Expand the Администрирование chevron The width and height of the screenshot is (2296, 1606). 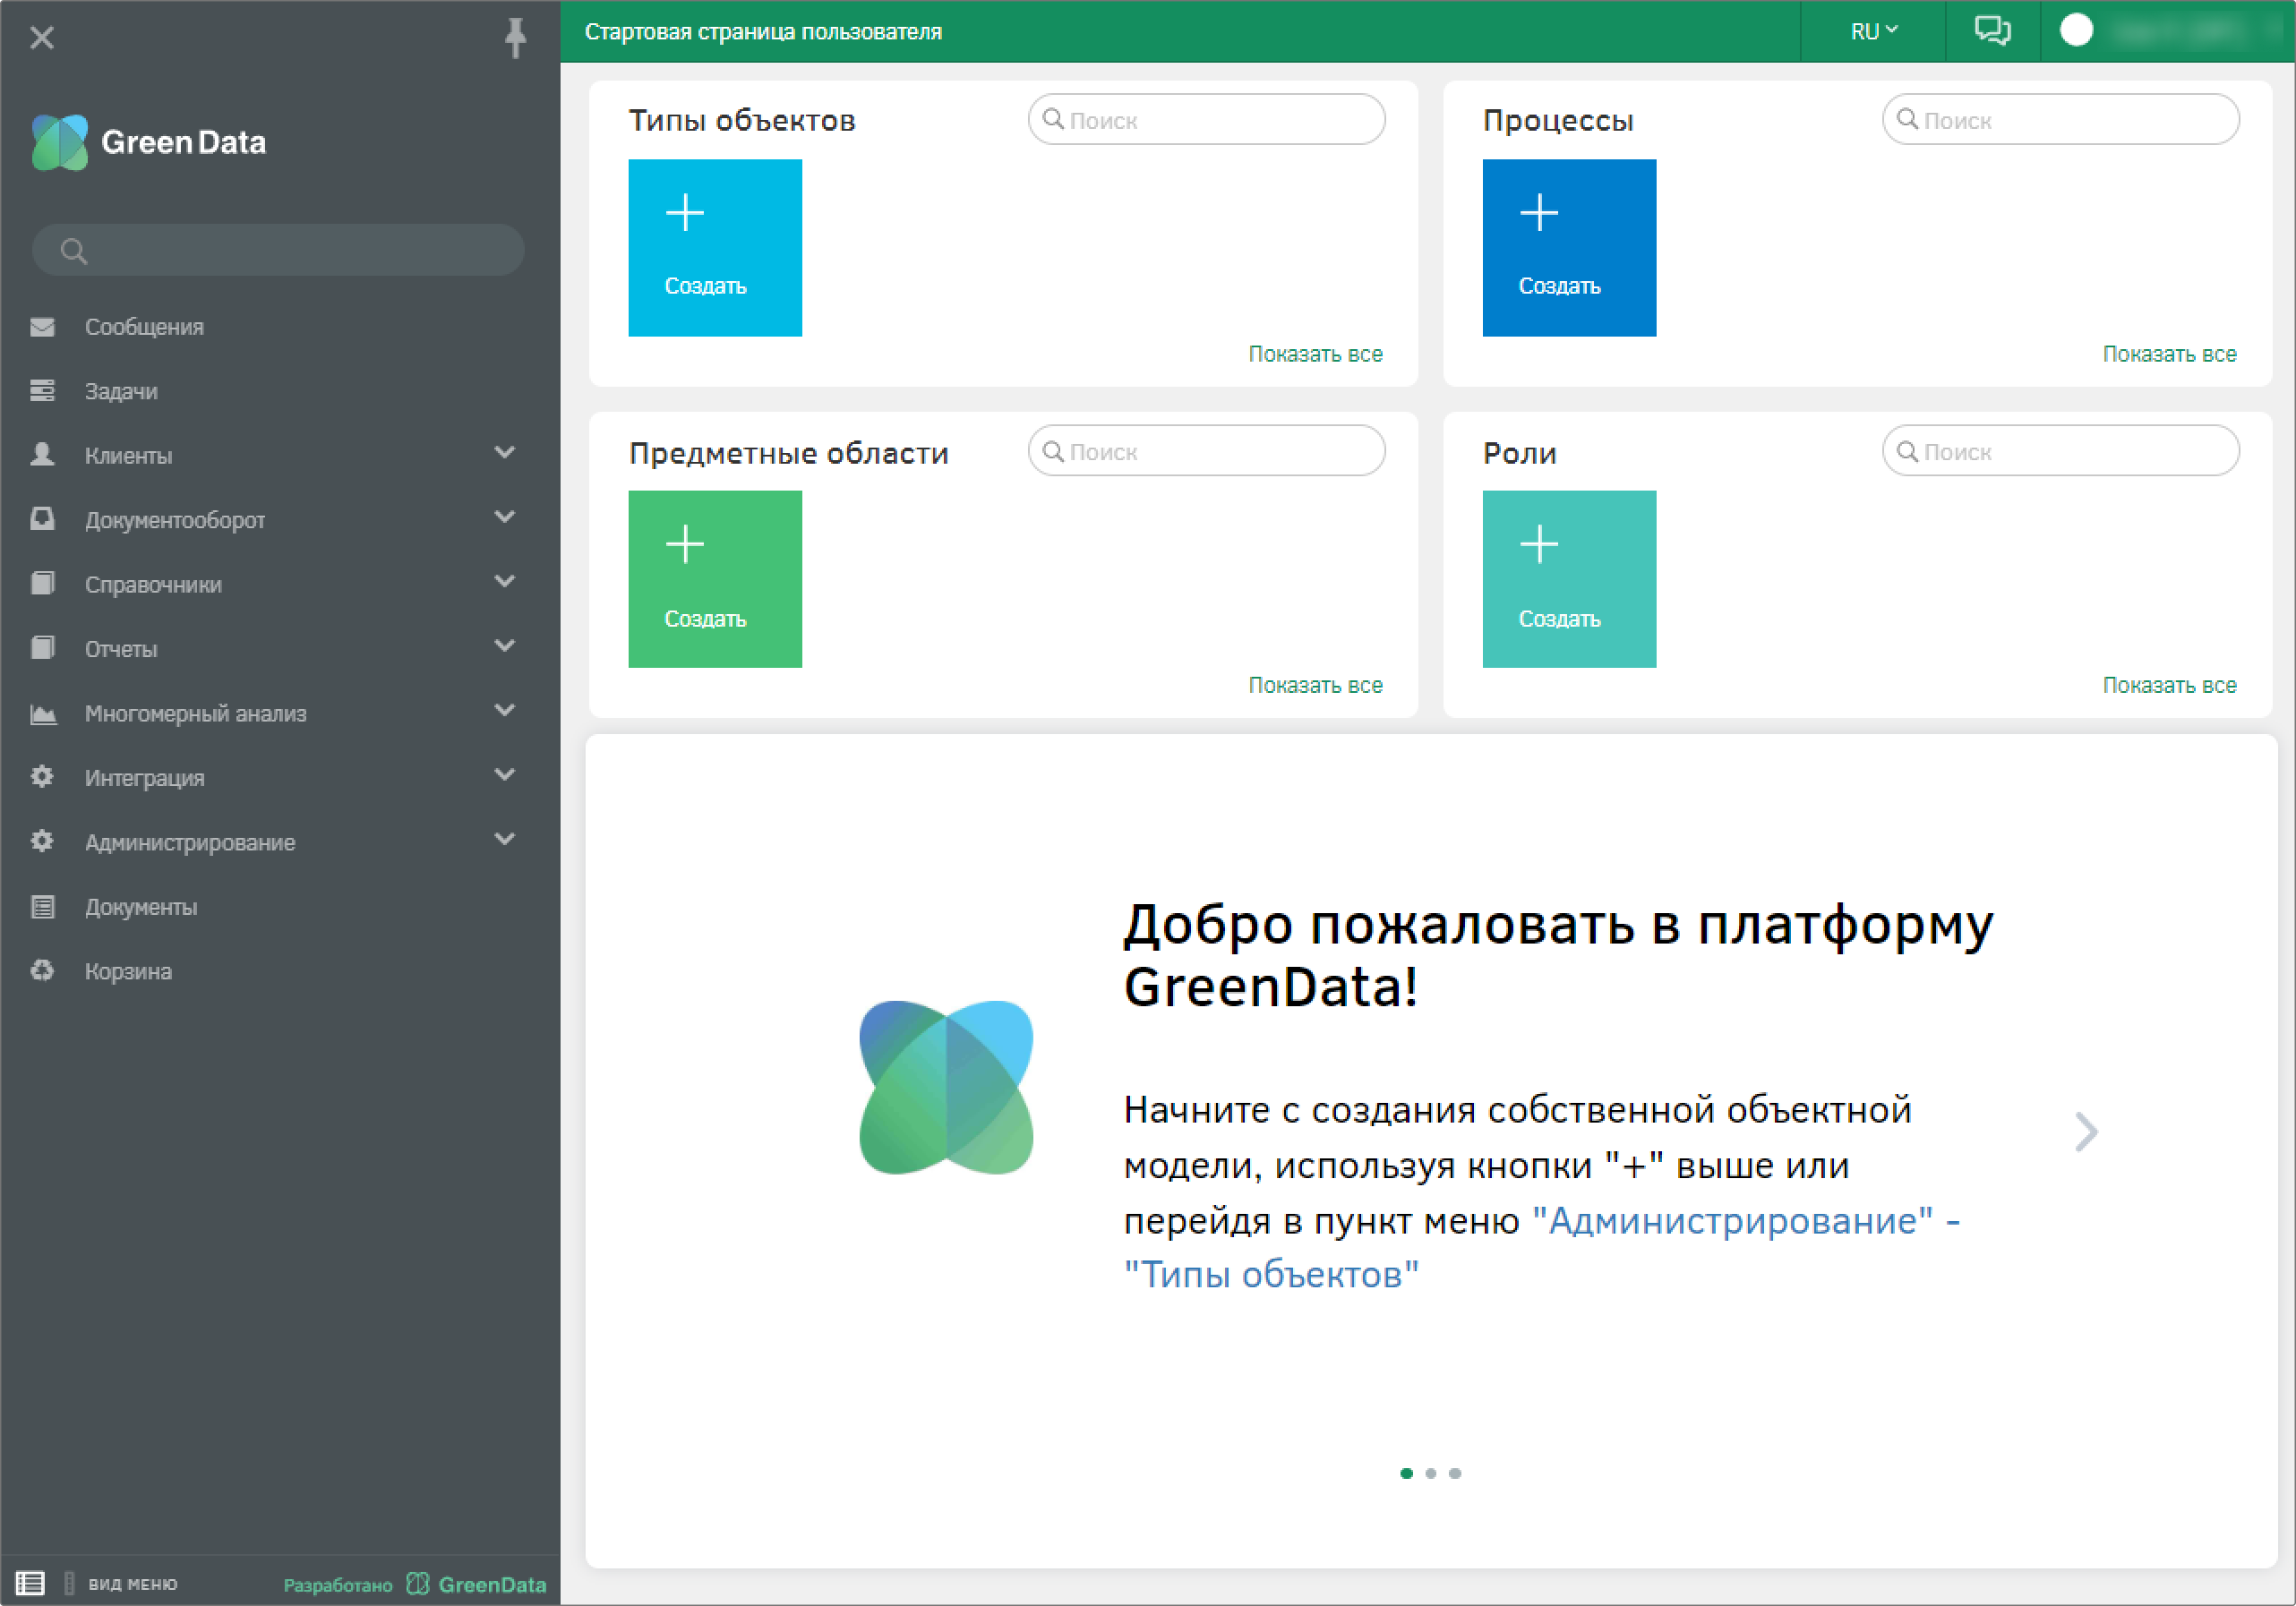[x=505, y=839]
